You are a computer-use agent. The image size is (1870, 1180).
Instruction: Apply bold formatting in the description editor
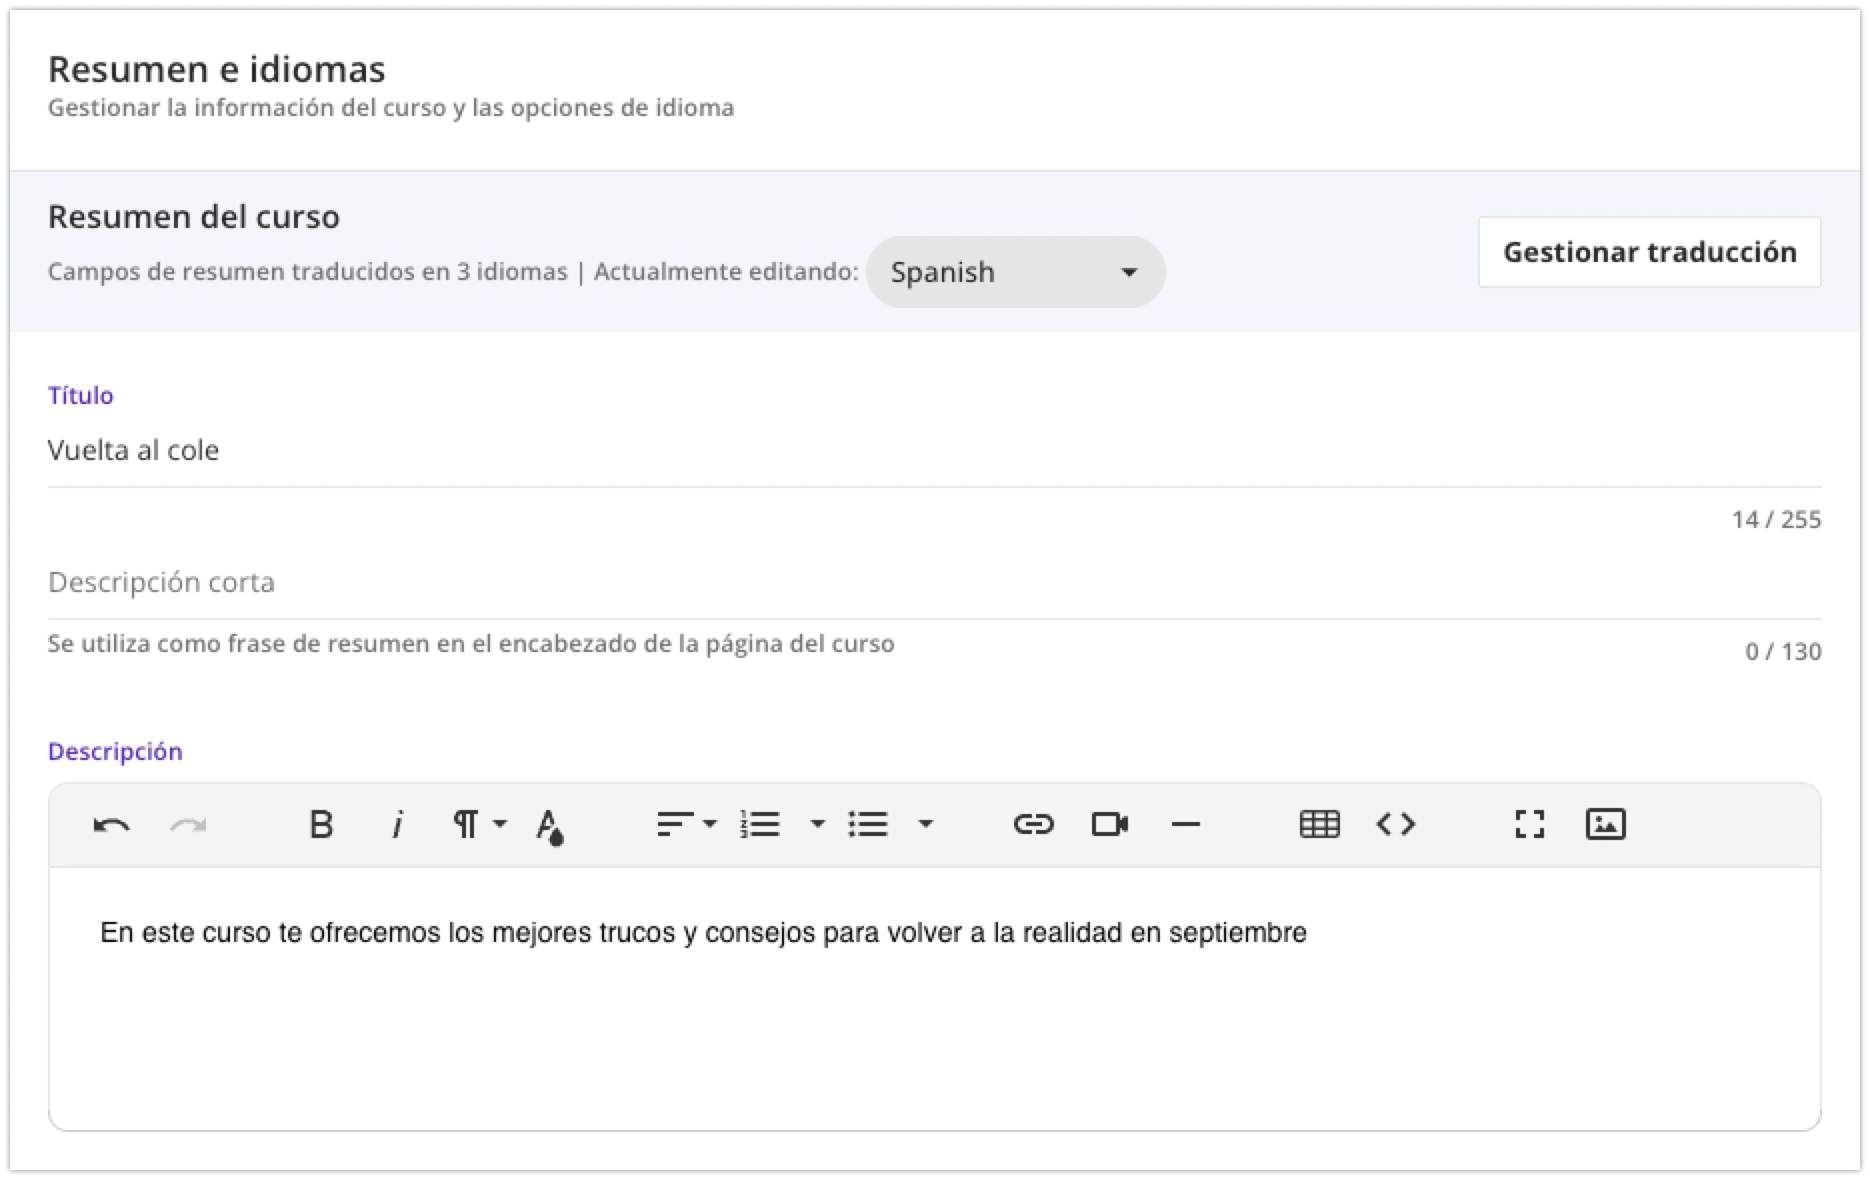click(321, 825)
